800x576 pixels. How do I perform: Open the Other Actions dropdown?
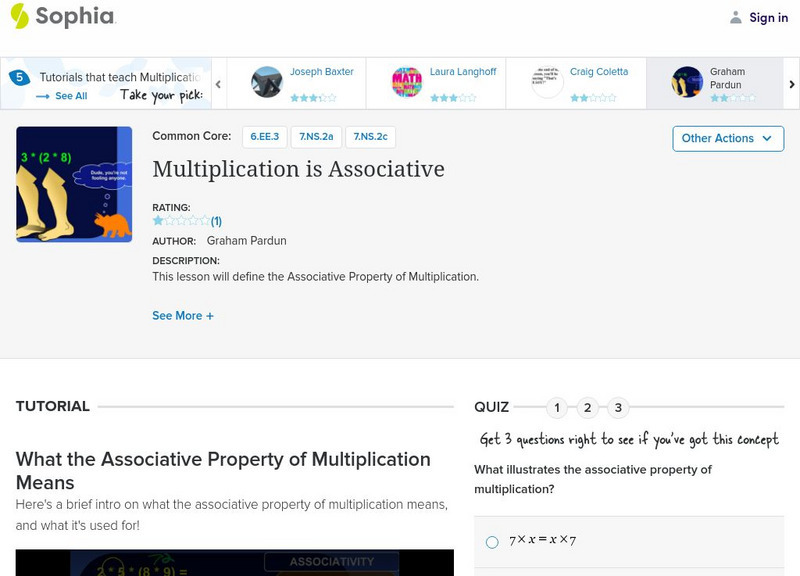point(726,139)
